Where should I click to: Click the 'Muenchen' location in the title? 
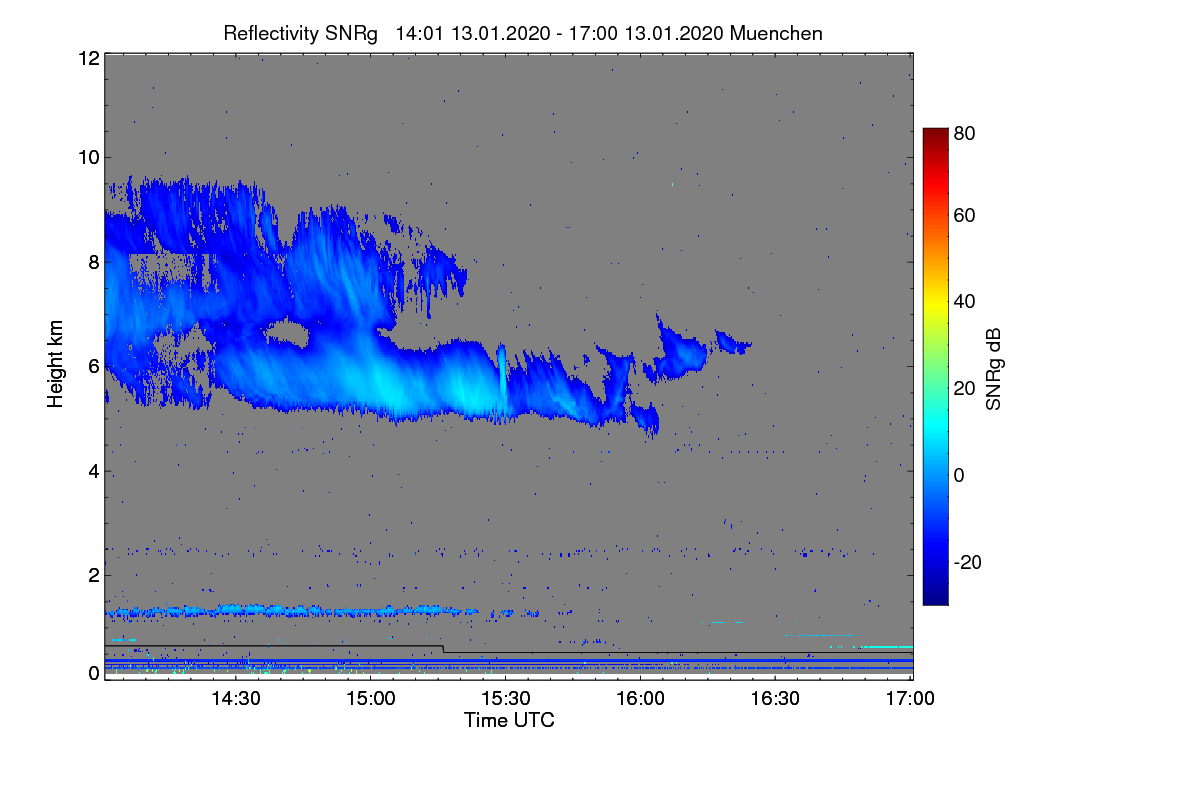pos(777,33)
